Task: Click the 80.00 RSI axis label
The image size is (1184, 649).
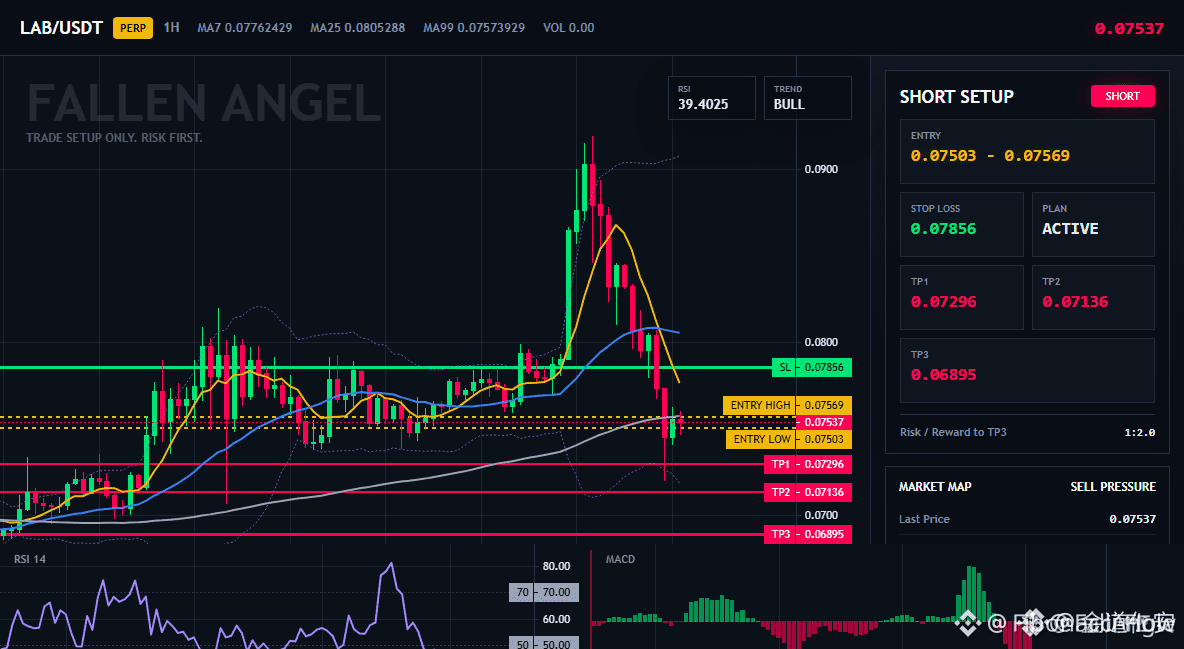Action: point(557,566)
